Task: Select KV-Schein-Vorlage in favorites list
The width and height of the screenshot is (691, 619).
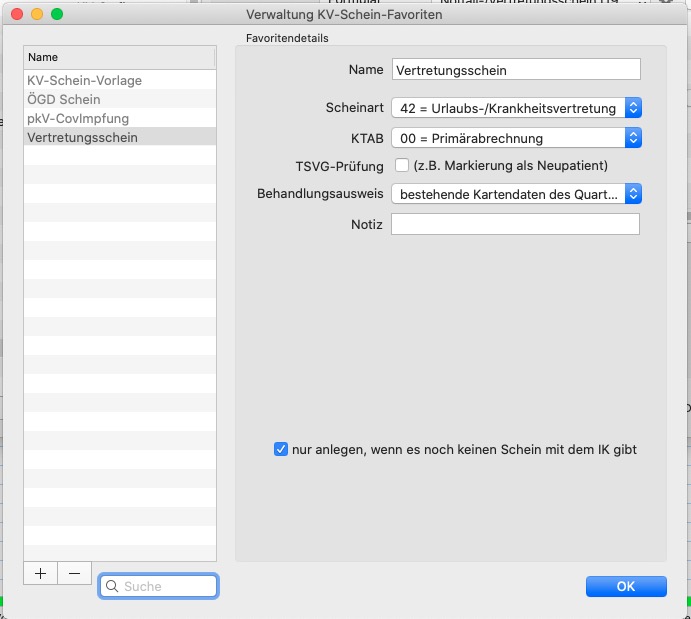Action: (x=120, y=80)
